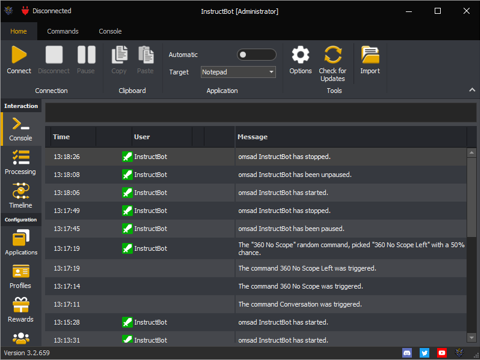This screenshot has width=480, height=360.
Task: Click the Version 3.2.659 status text
Action: coord(27,353)
